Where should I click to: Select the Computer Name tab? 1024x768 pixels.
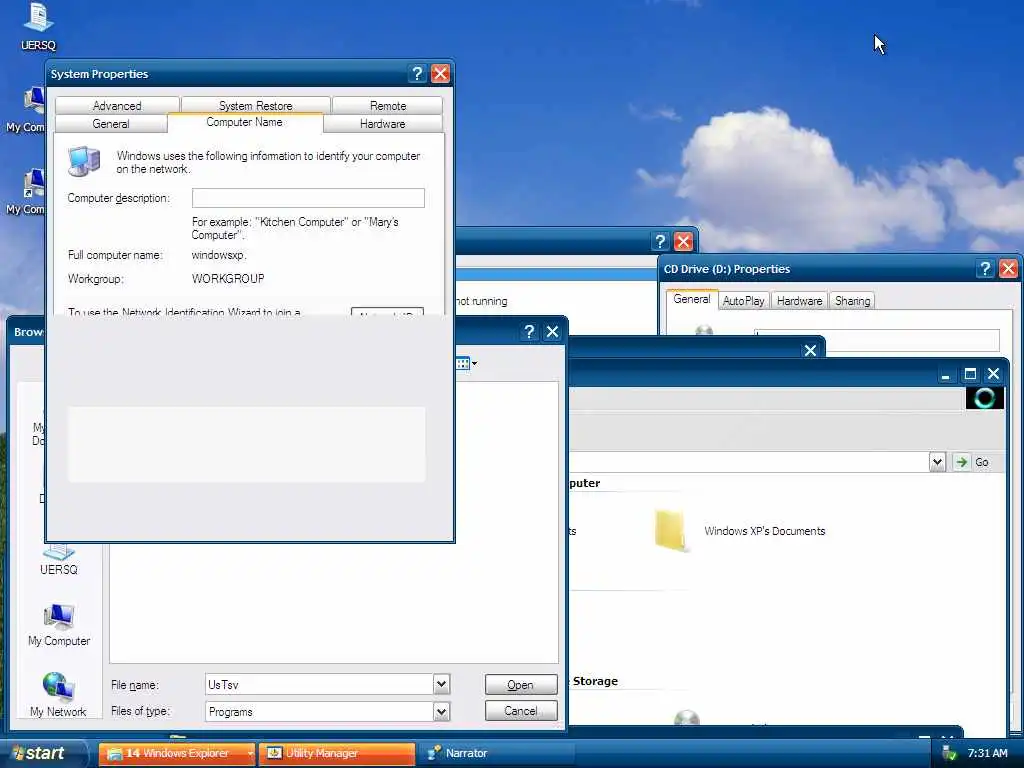[244, 122]
